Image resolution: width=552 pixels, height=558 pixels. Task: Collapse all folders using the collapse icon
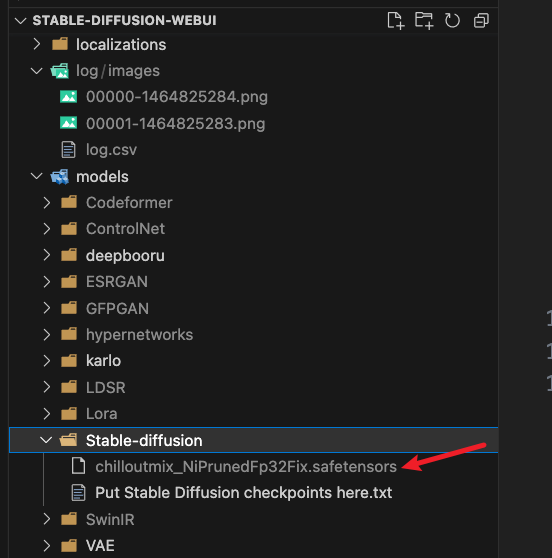(x=481, y=20)
